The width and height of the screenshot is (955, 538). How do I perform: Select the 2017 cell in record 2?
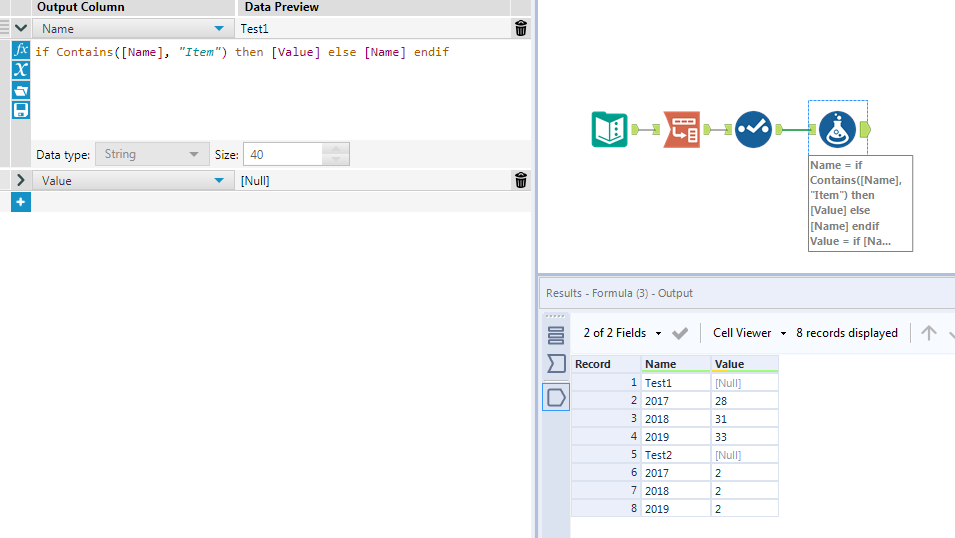[675, 401]
